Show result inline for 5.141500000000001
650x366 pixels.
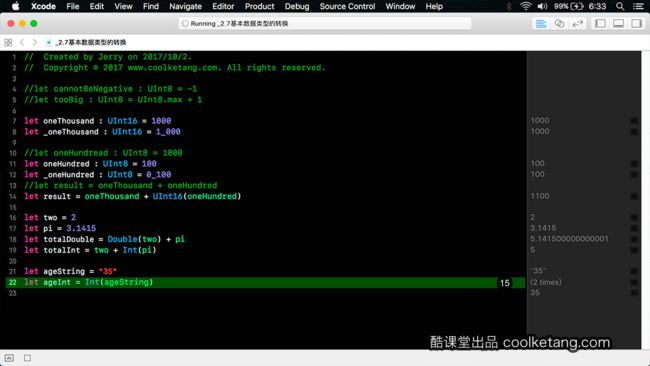coord(634,239)
